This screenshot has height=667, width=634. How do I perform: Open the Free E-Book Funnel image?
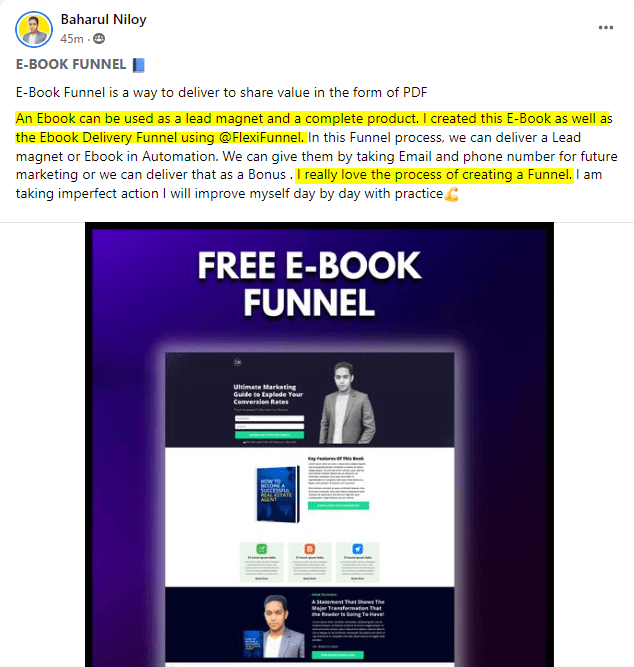(319, 445)
